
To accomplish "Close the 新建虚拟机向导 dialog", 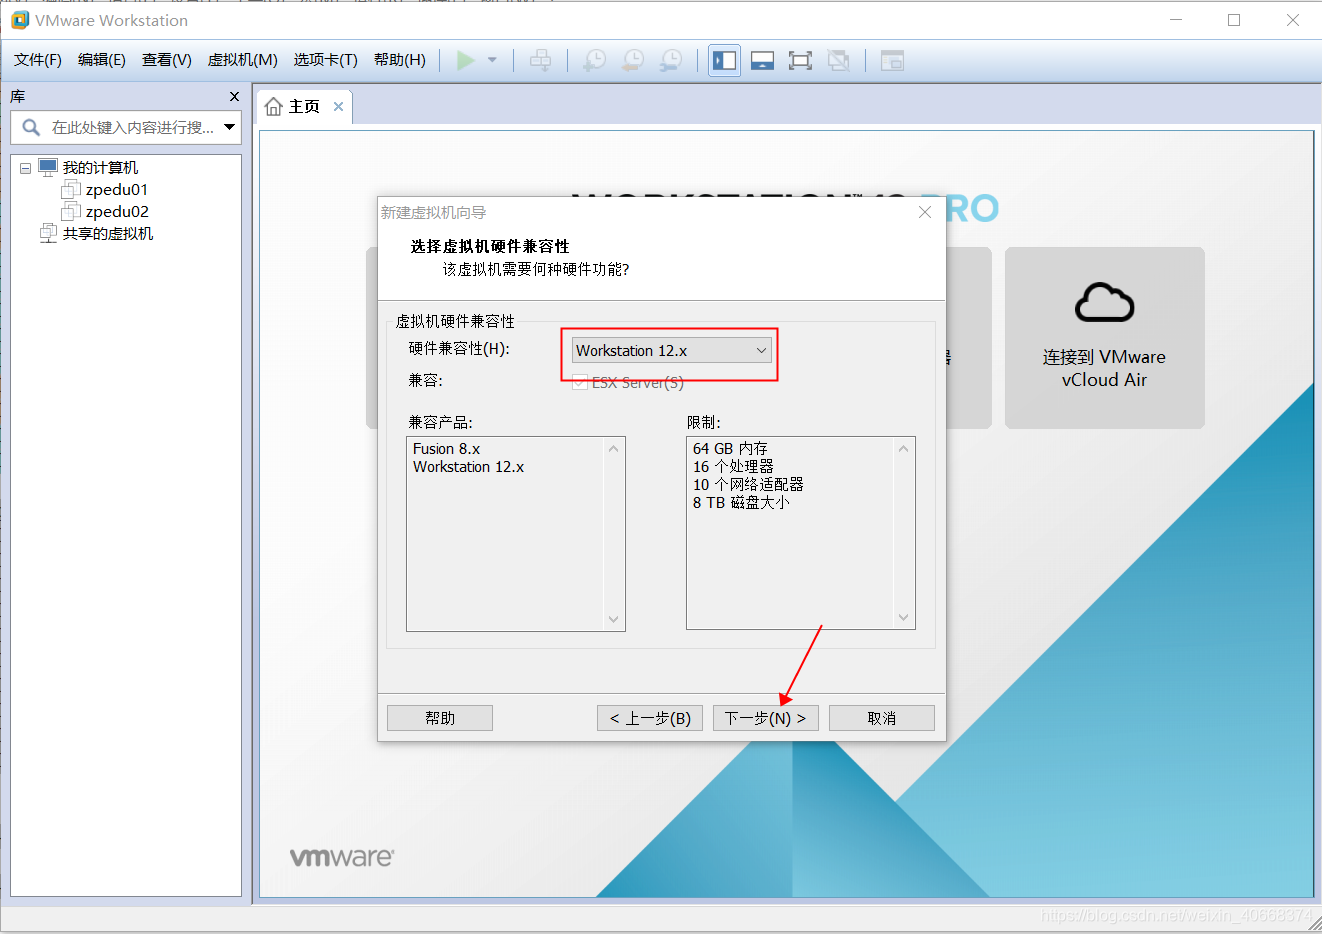I will click(925, 212).
